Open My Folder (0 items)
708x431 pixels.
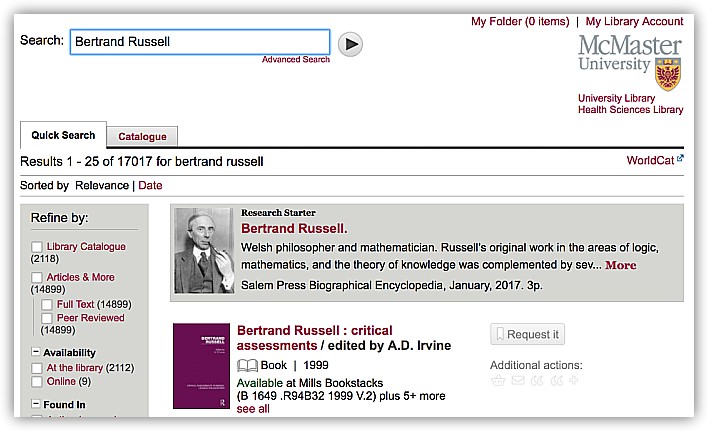[x=520, y=21]
